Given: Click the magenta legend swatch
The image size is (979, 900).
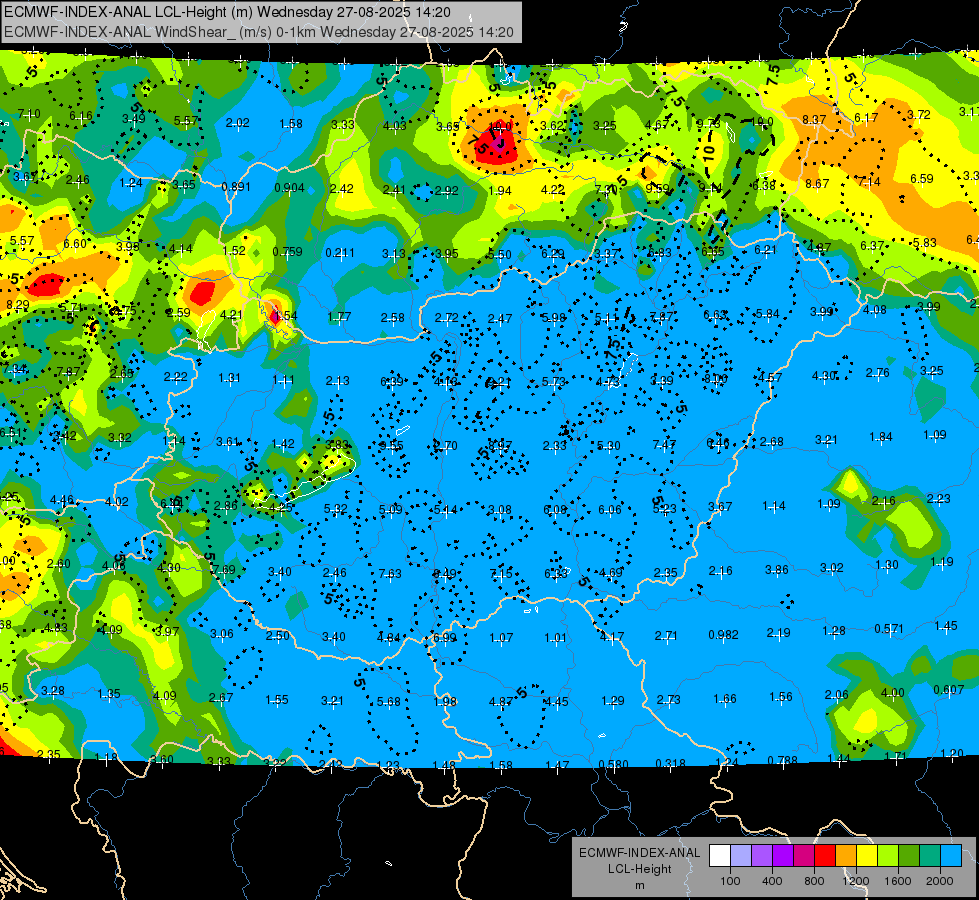Looking at the screenshot, I should coord(804,855).
